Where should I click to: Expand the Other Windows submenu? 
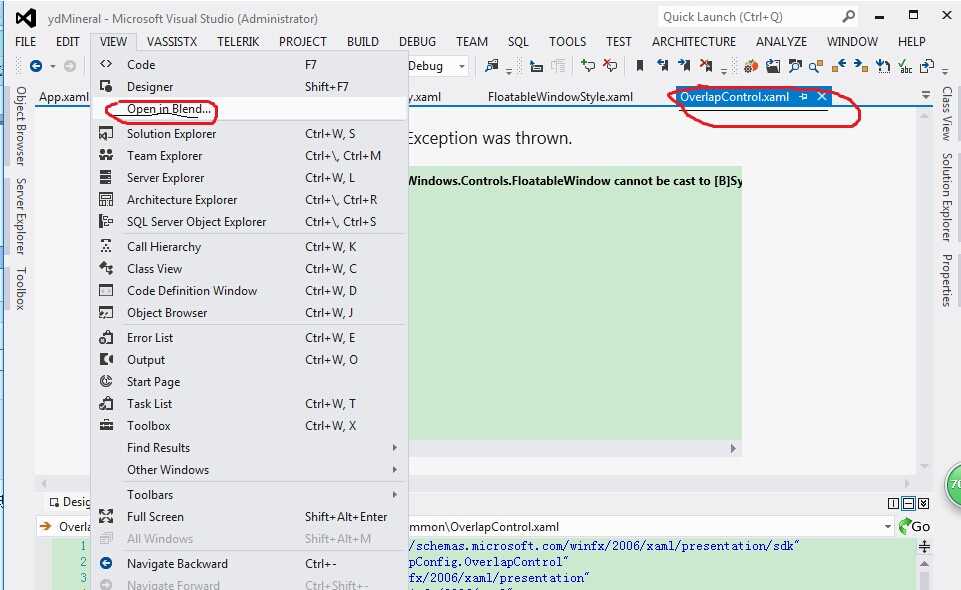(249, 470)
